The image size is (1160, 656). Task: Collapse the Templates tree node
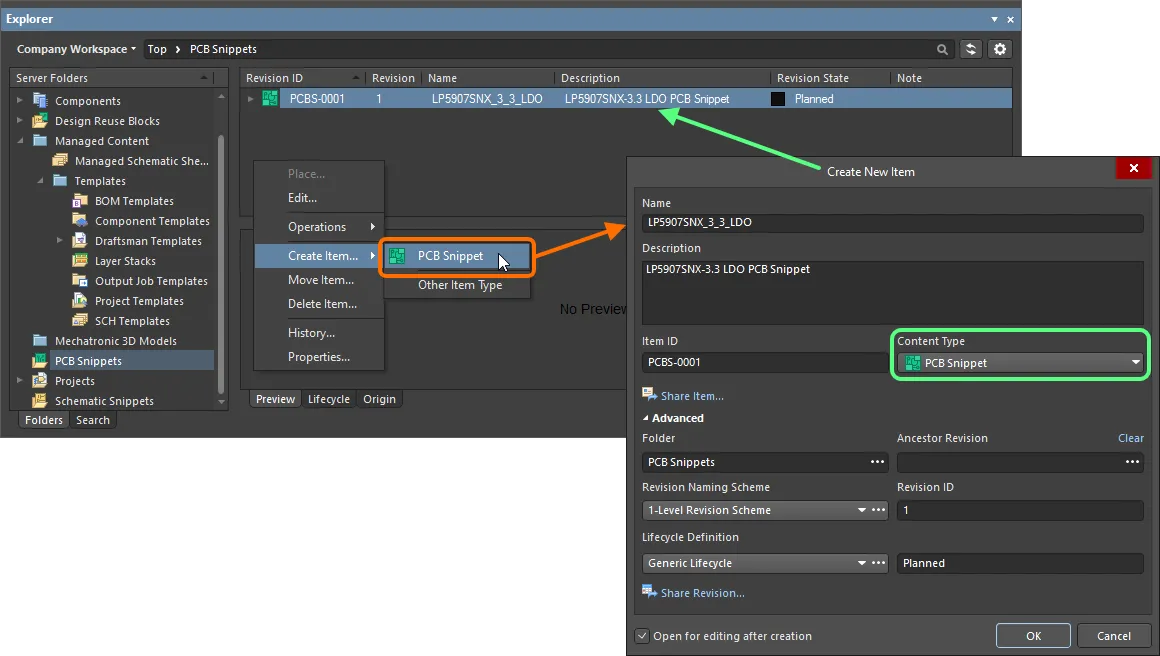[x=40, y=180]
